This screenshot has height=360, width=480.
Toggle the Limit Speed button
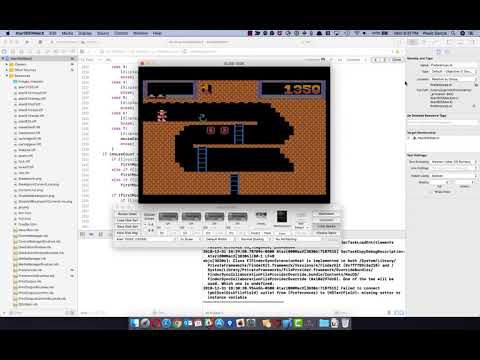326,226
